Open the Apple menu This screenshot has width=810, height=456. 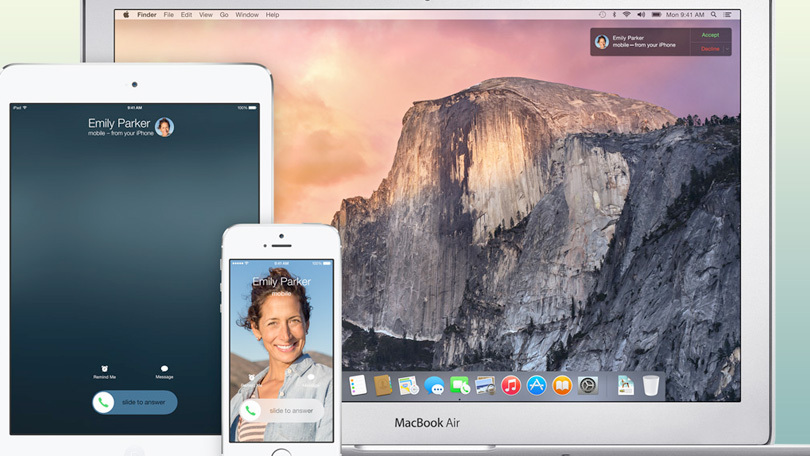click(x=125, y=15)
